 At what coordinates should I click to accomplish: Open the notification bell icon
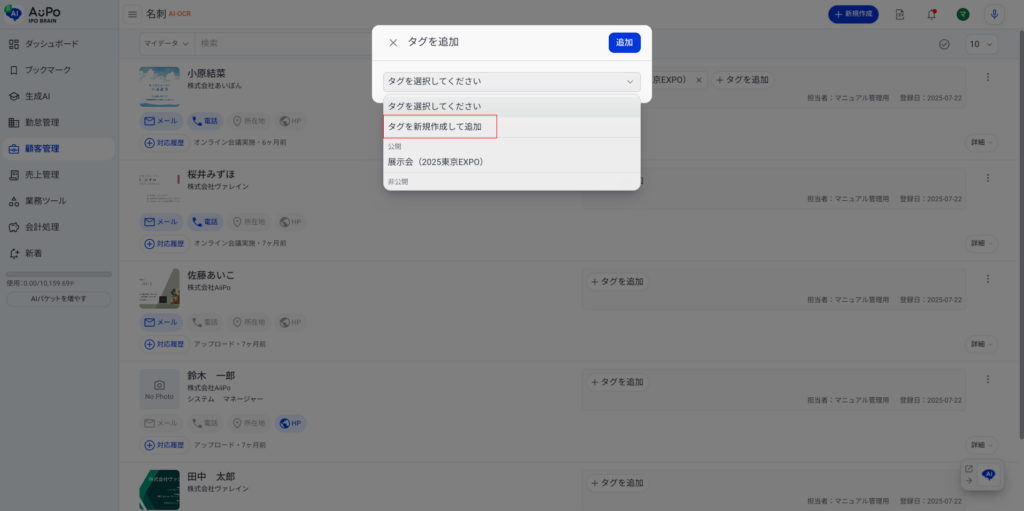click(931, 14)
